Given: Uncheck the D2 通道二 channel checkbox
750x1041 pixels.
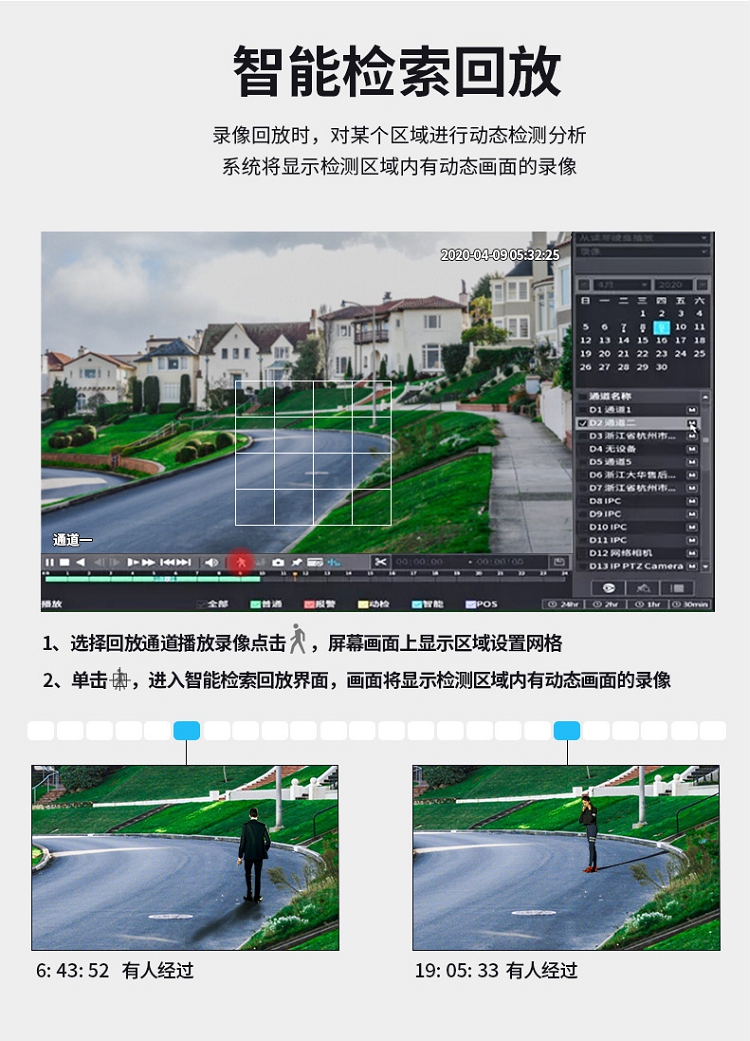Looking at the screenshot, I should coord(582,424).
